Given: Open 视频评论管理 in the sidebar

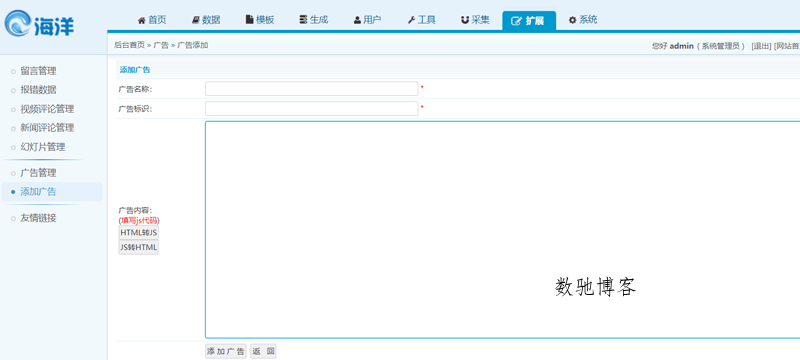Looking at the screenshot, I should (x=47, y=109).
